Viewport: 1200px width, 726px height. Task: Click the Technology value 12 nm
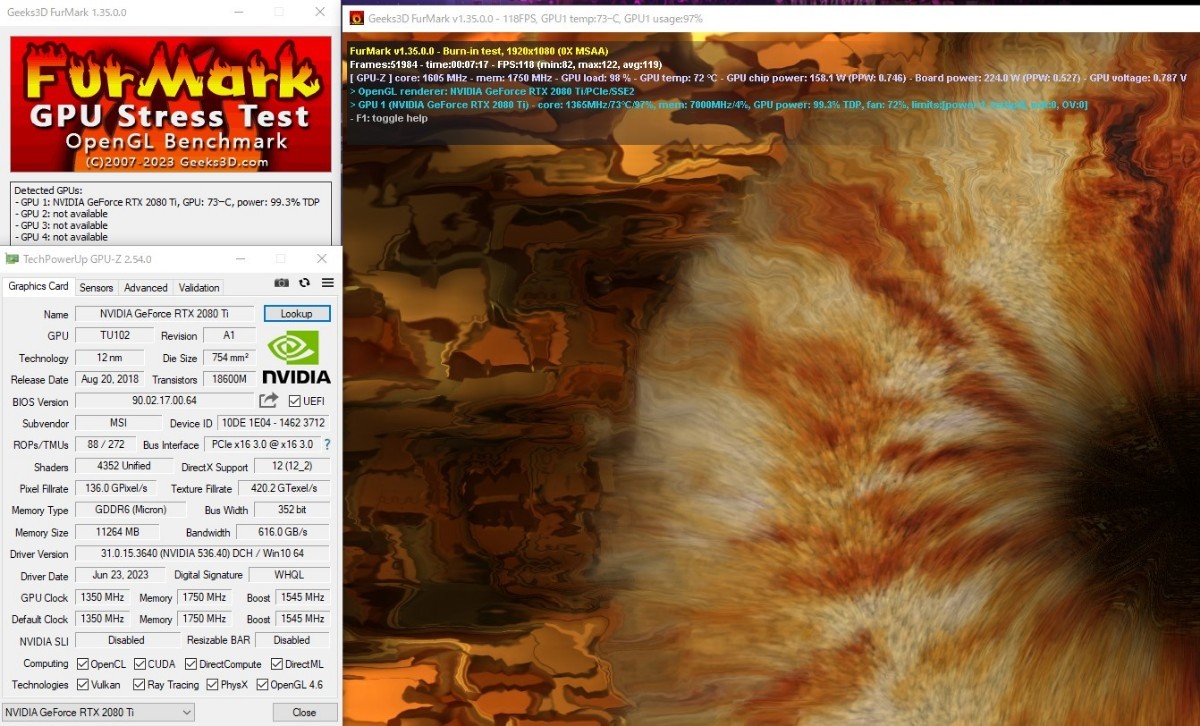click(111, 357)
